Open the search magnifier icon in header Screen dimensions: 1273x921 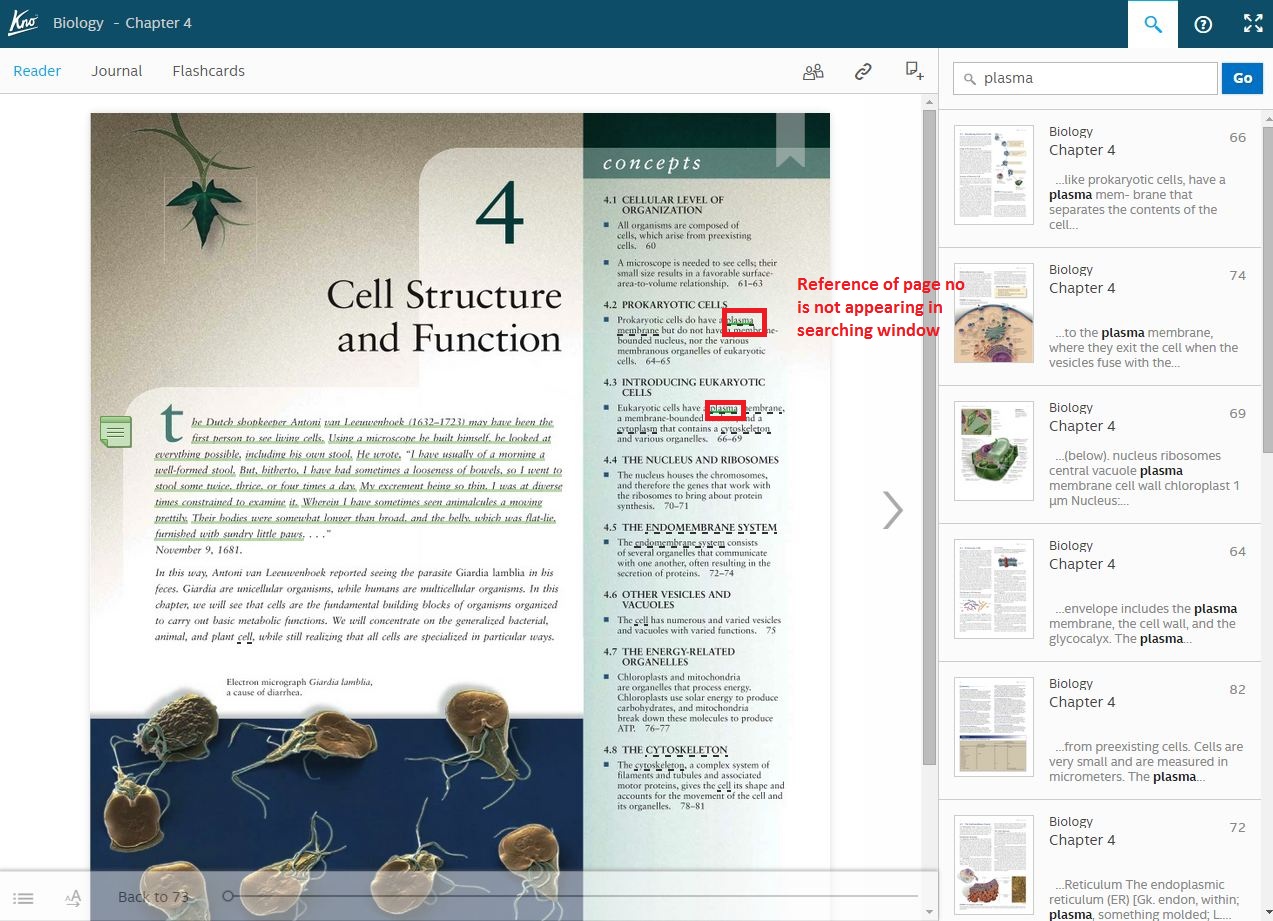tap(1153, 24)
